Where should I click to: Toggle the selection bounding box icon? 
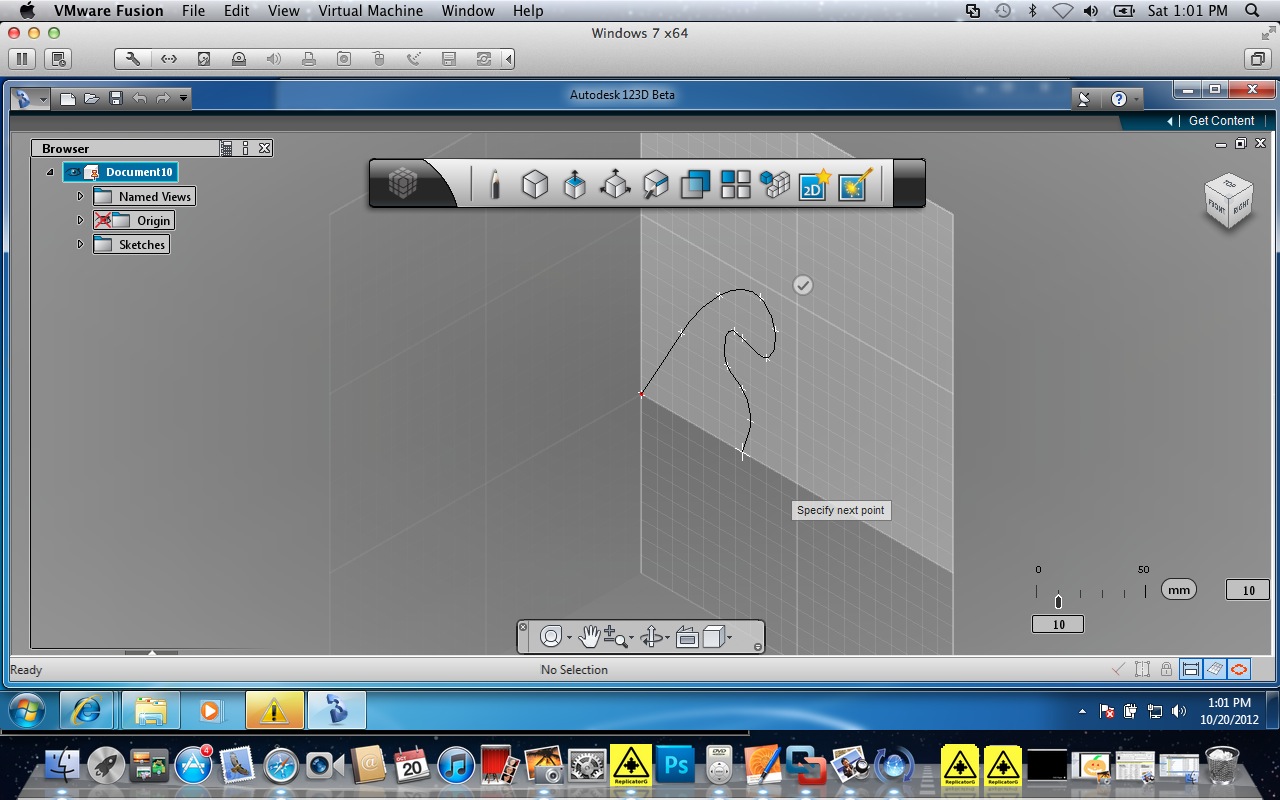(x=1142, y=669)
